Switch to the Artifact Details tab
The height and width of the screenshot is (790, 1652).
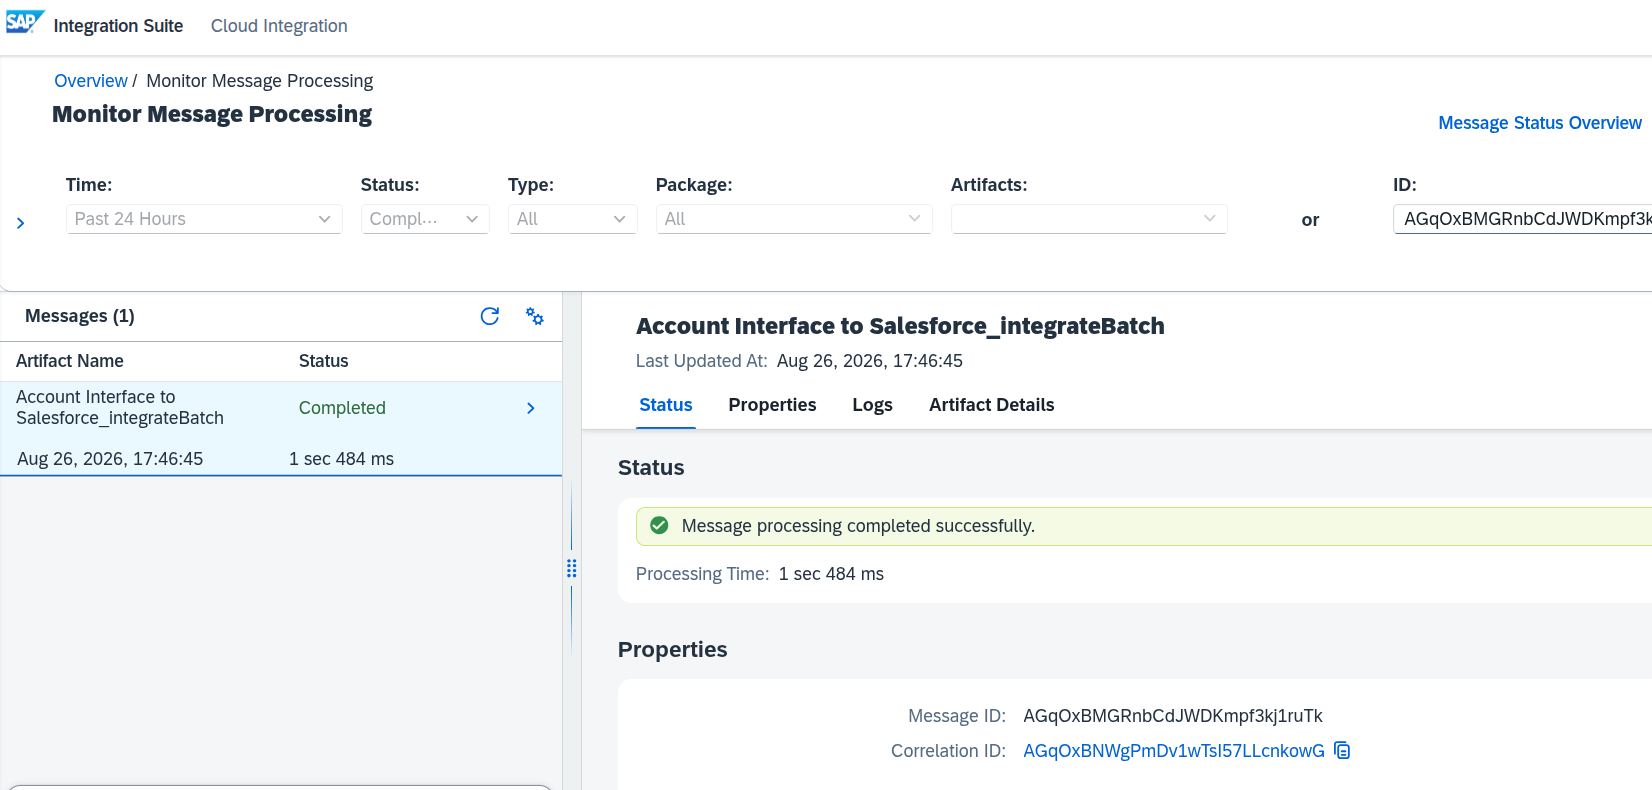(991, 405)
